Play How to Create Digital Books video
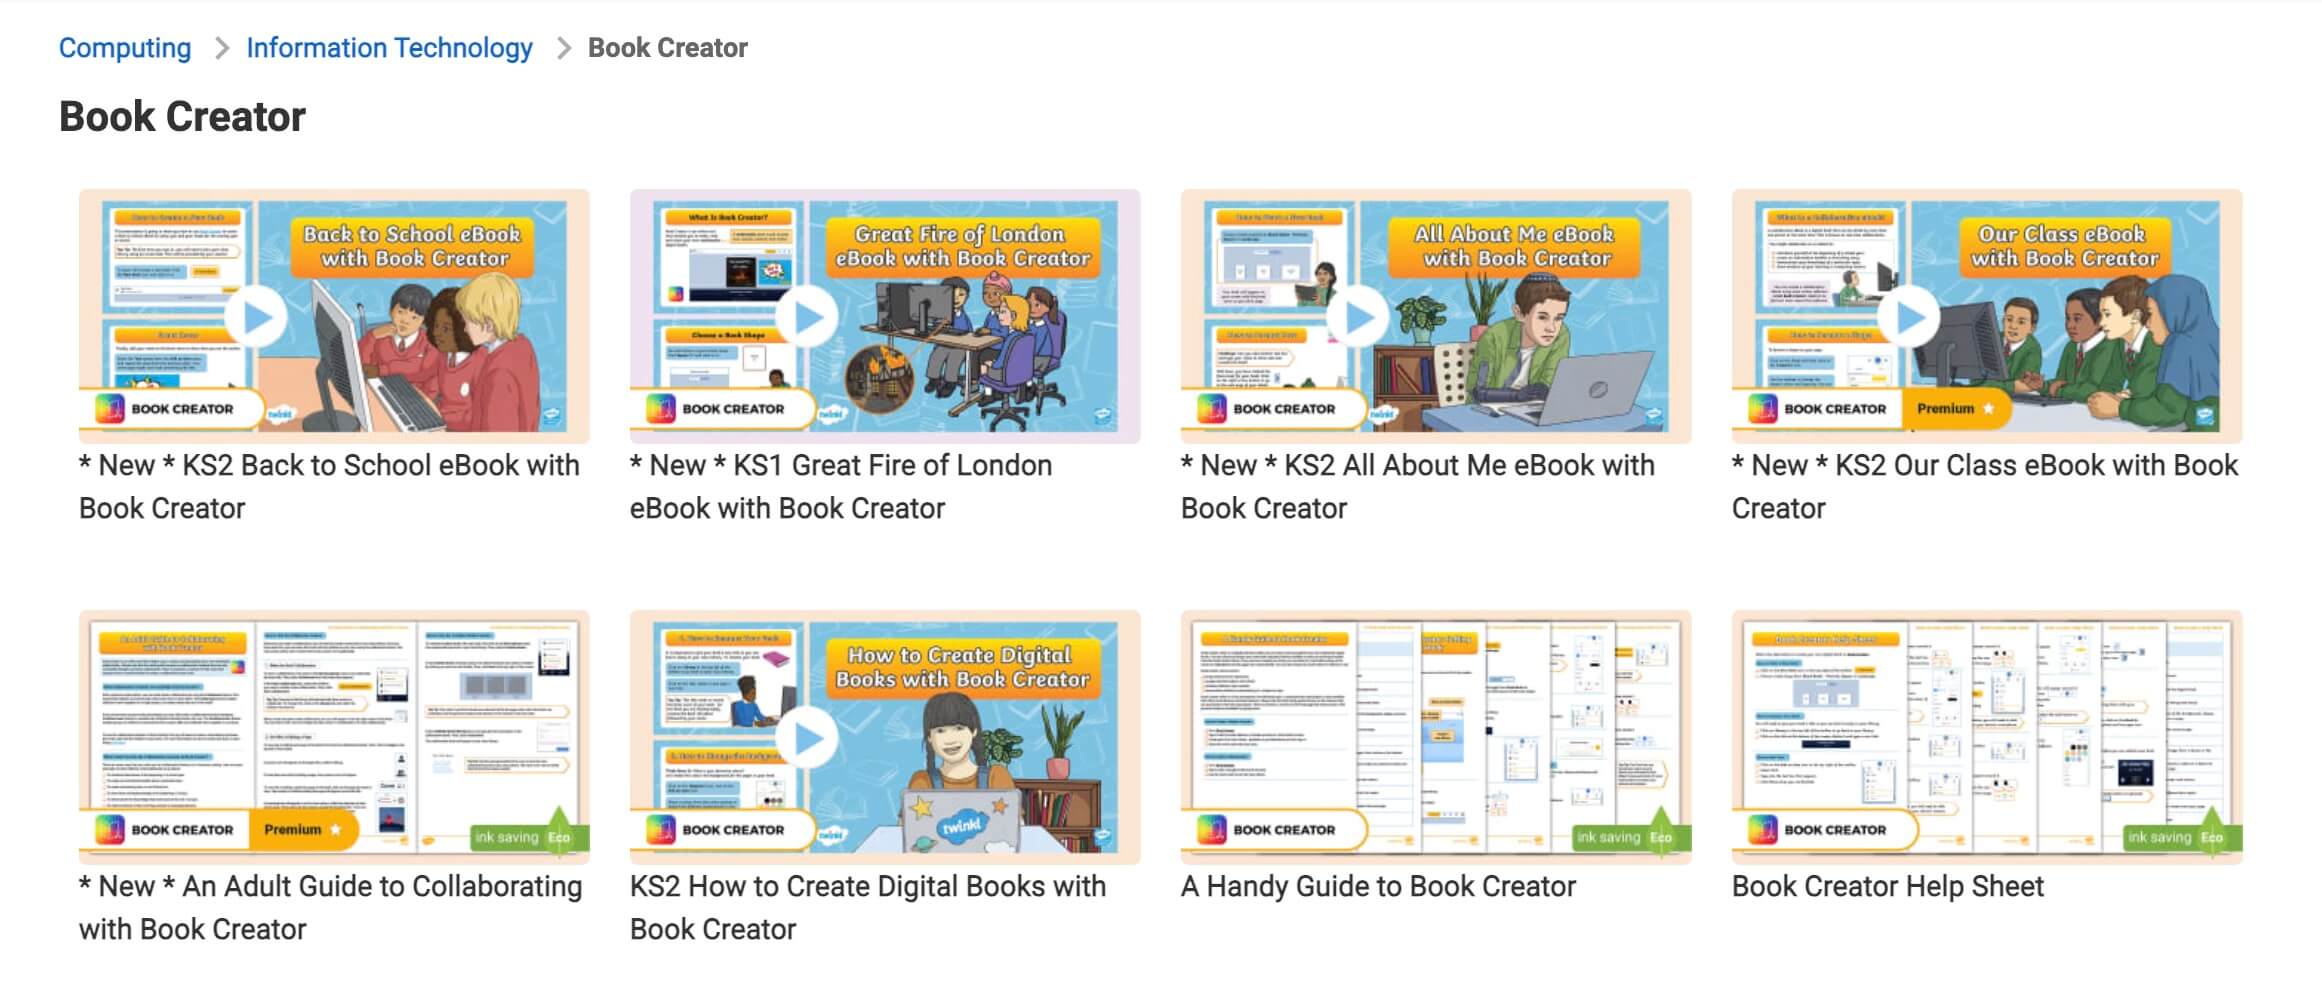 (807, 738)
